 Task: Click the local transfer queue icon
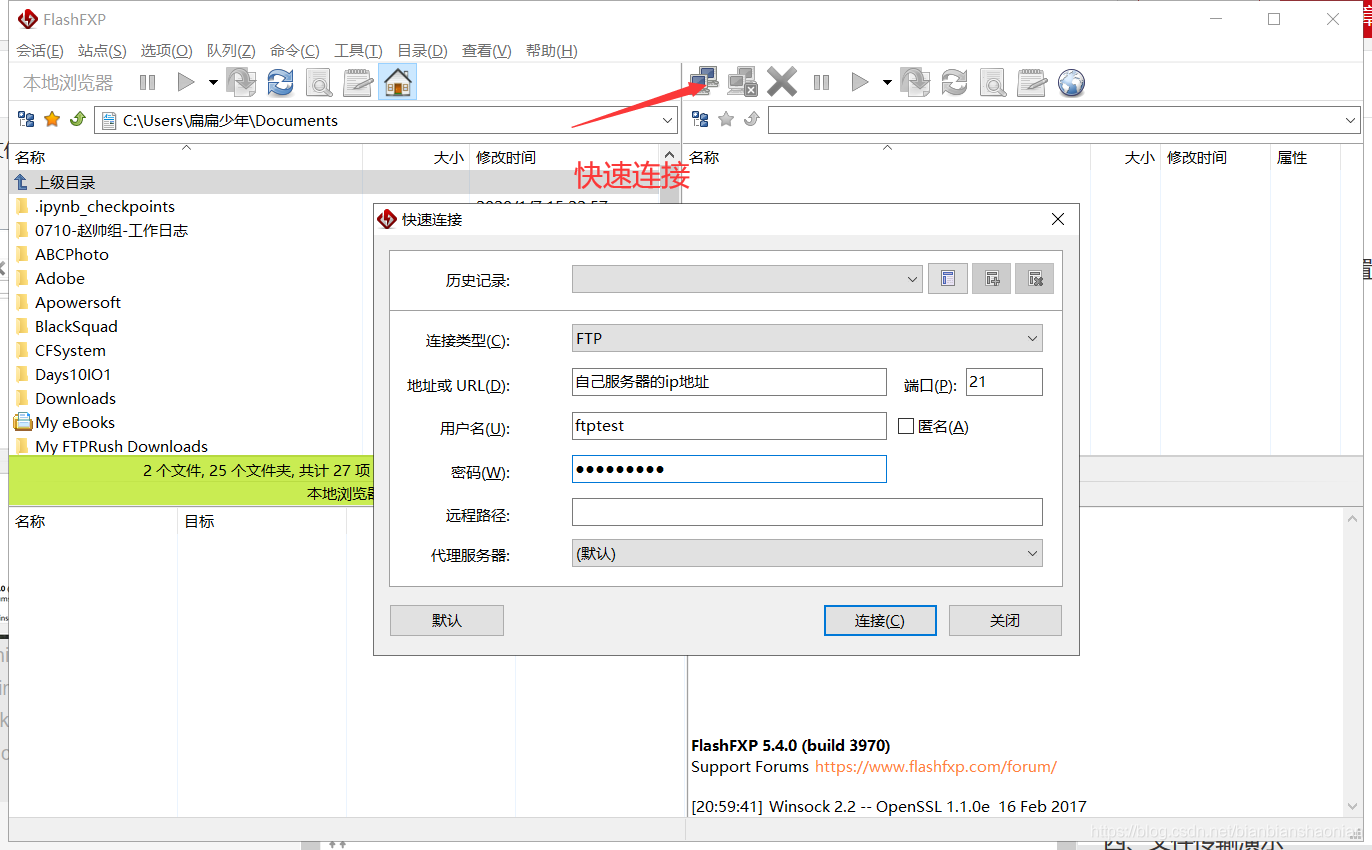pos(242,82)
